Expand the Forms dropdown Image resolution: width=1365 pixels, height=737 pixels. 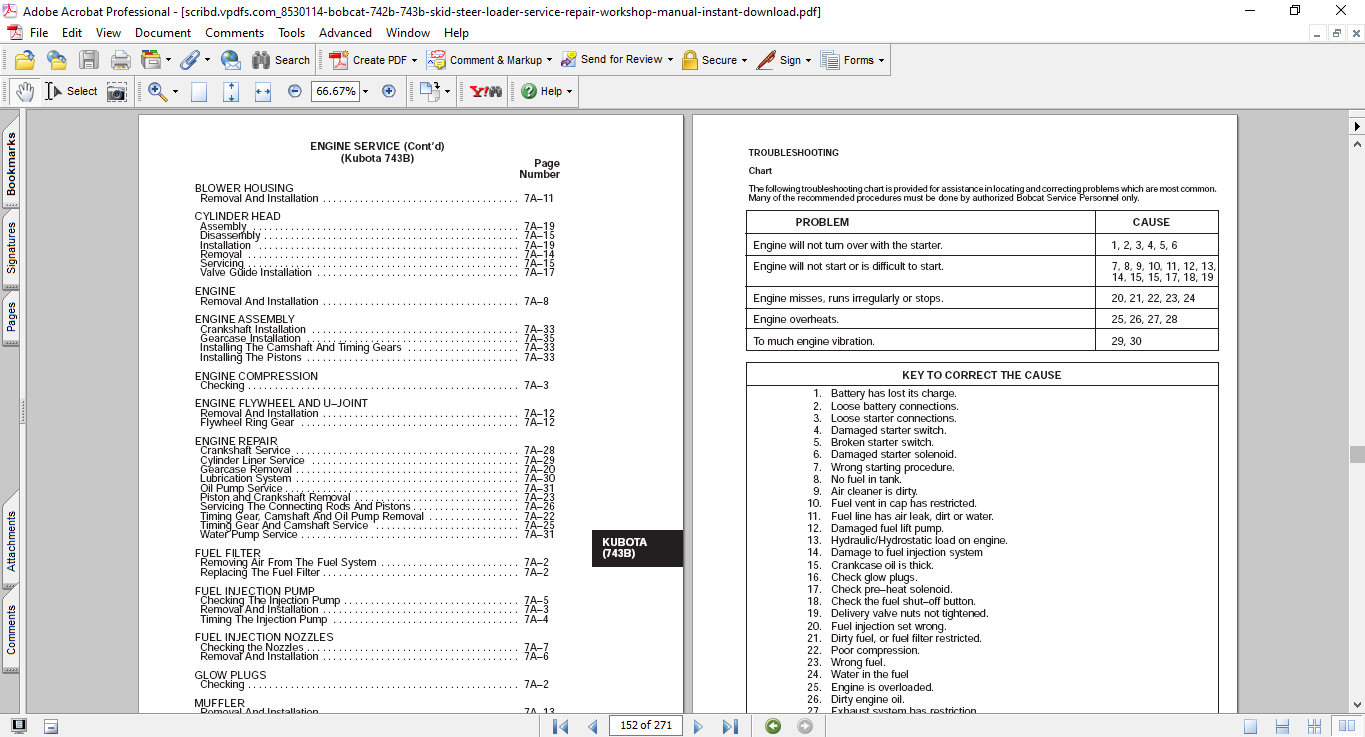881,60
